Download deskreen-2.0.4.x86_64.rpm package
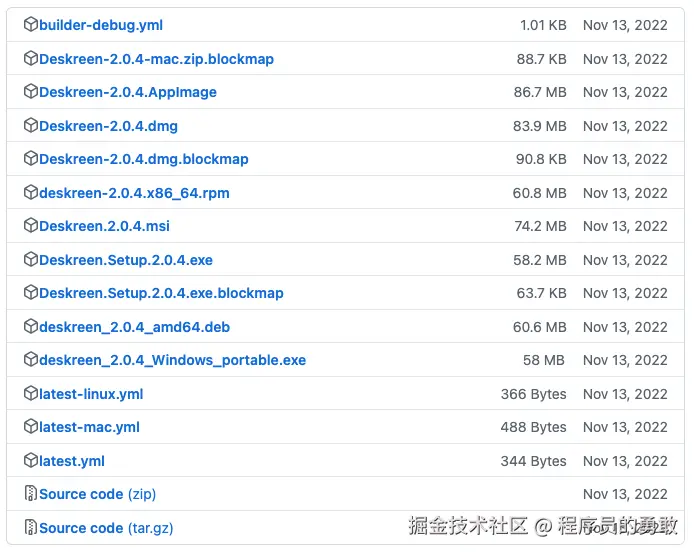The width and height of the screenshot is (694, 553). 134,193
